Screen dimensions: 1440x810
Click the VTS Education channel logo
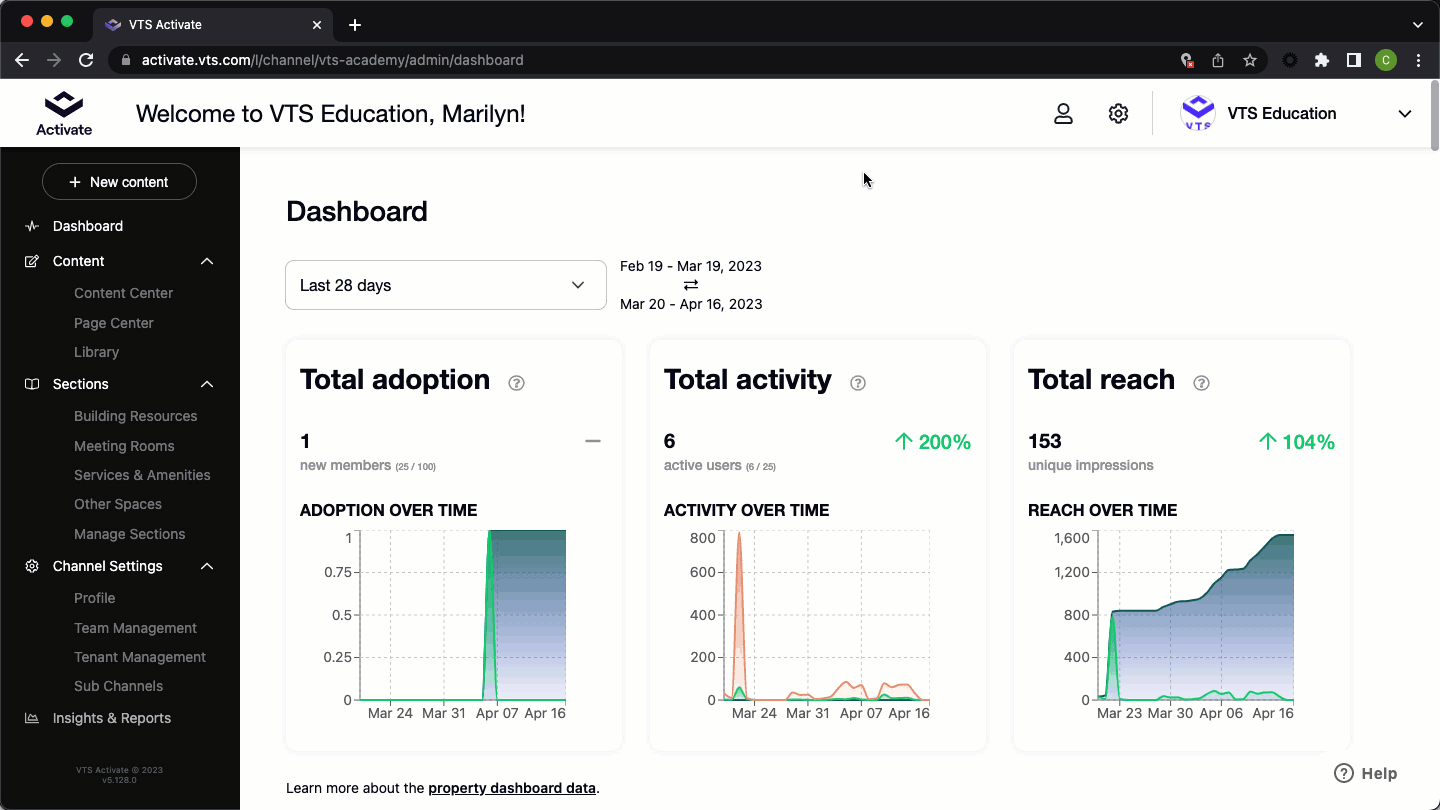pos(1197,113)
